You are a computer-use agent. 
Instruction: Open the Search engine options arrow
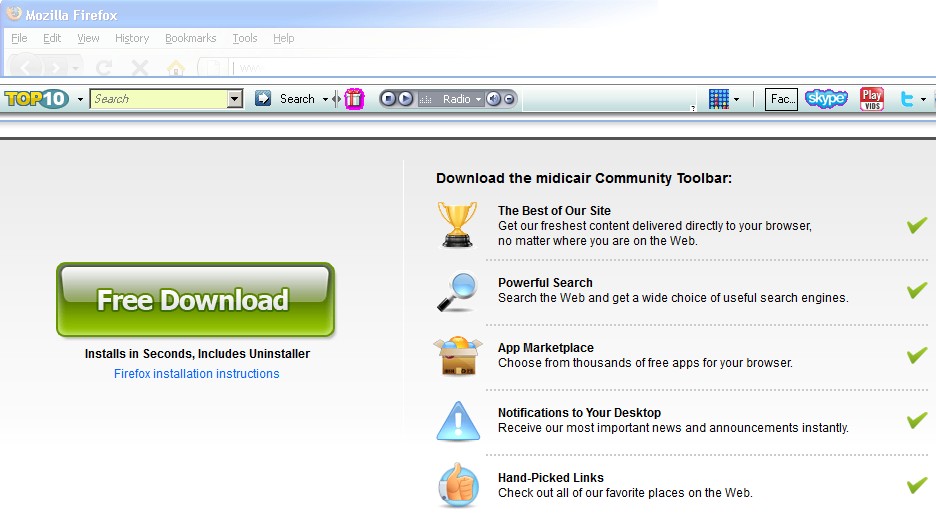click(325, 99)
